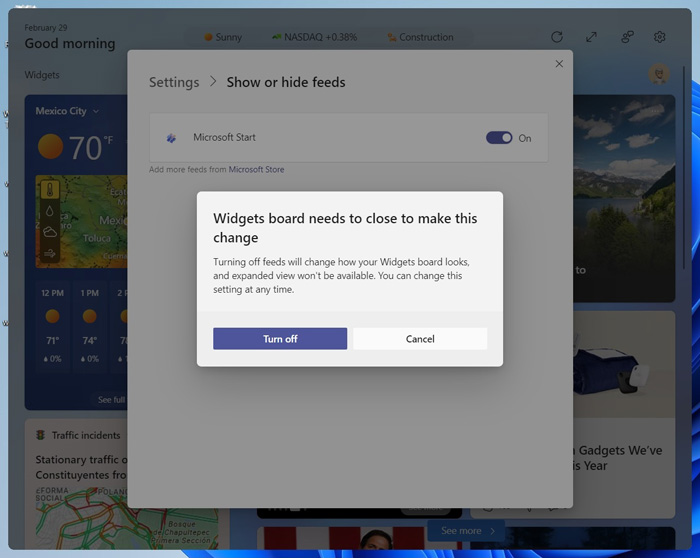Screen dimensions: 700x558
Task: Select the Sunny weather chip
Action: tap(223, 37)
